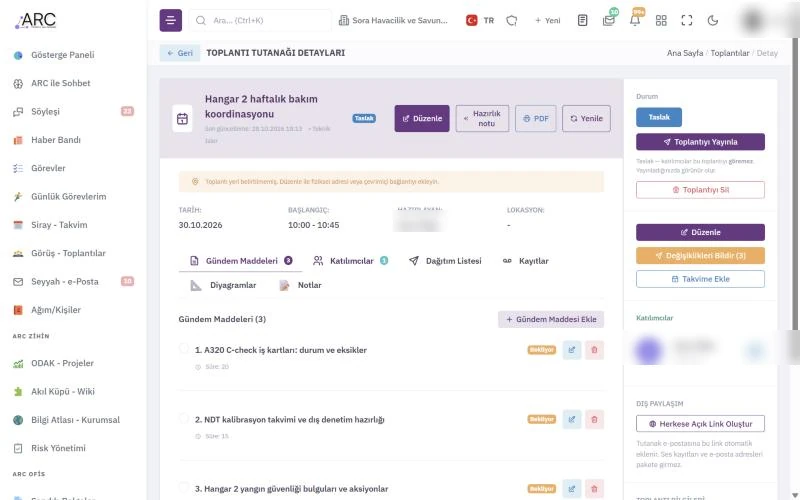Click the 'Bekliyor' badge on A320 C-check item
The image size is (800, 500).
point(541,350)
